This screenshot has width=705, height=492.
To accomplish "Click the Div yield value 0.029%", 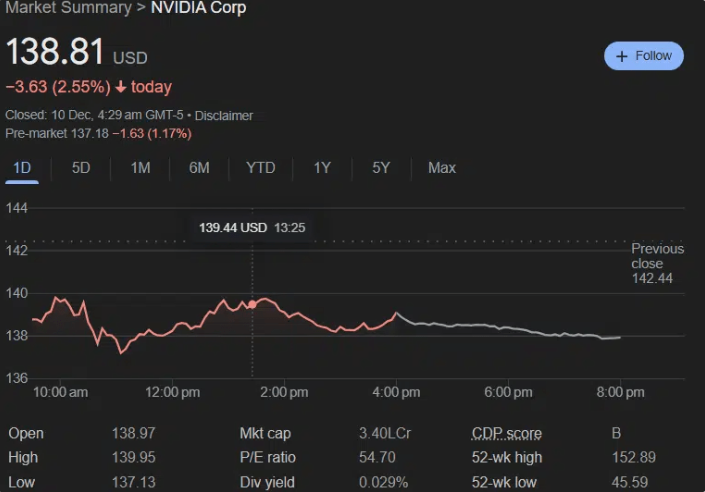I will [x=384, y=482].
